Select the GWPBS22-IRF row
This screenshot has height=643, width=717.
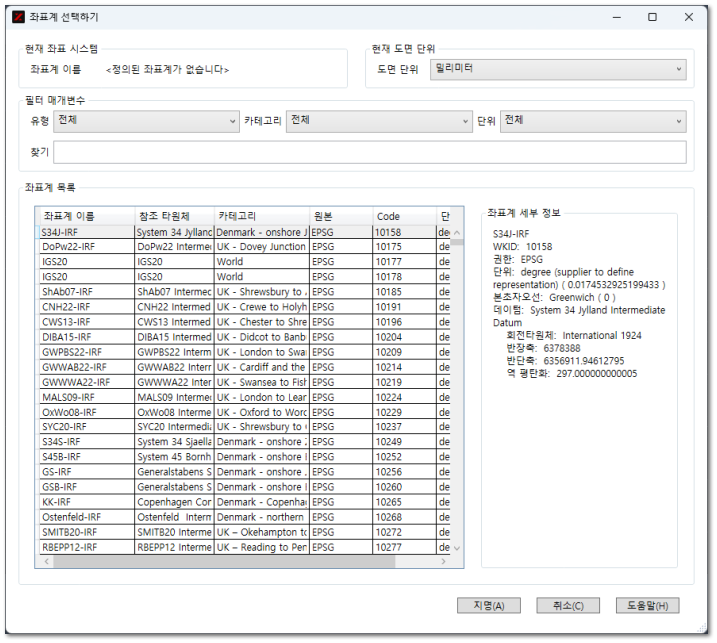tap(245, 352)
